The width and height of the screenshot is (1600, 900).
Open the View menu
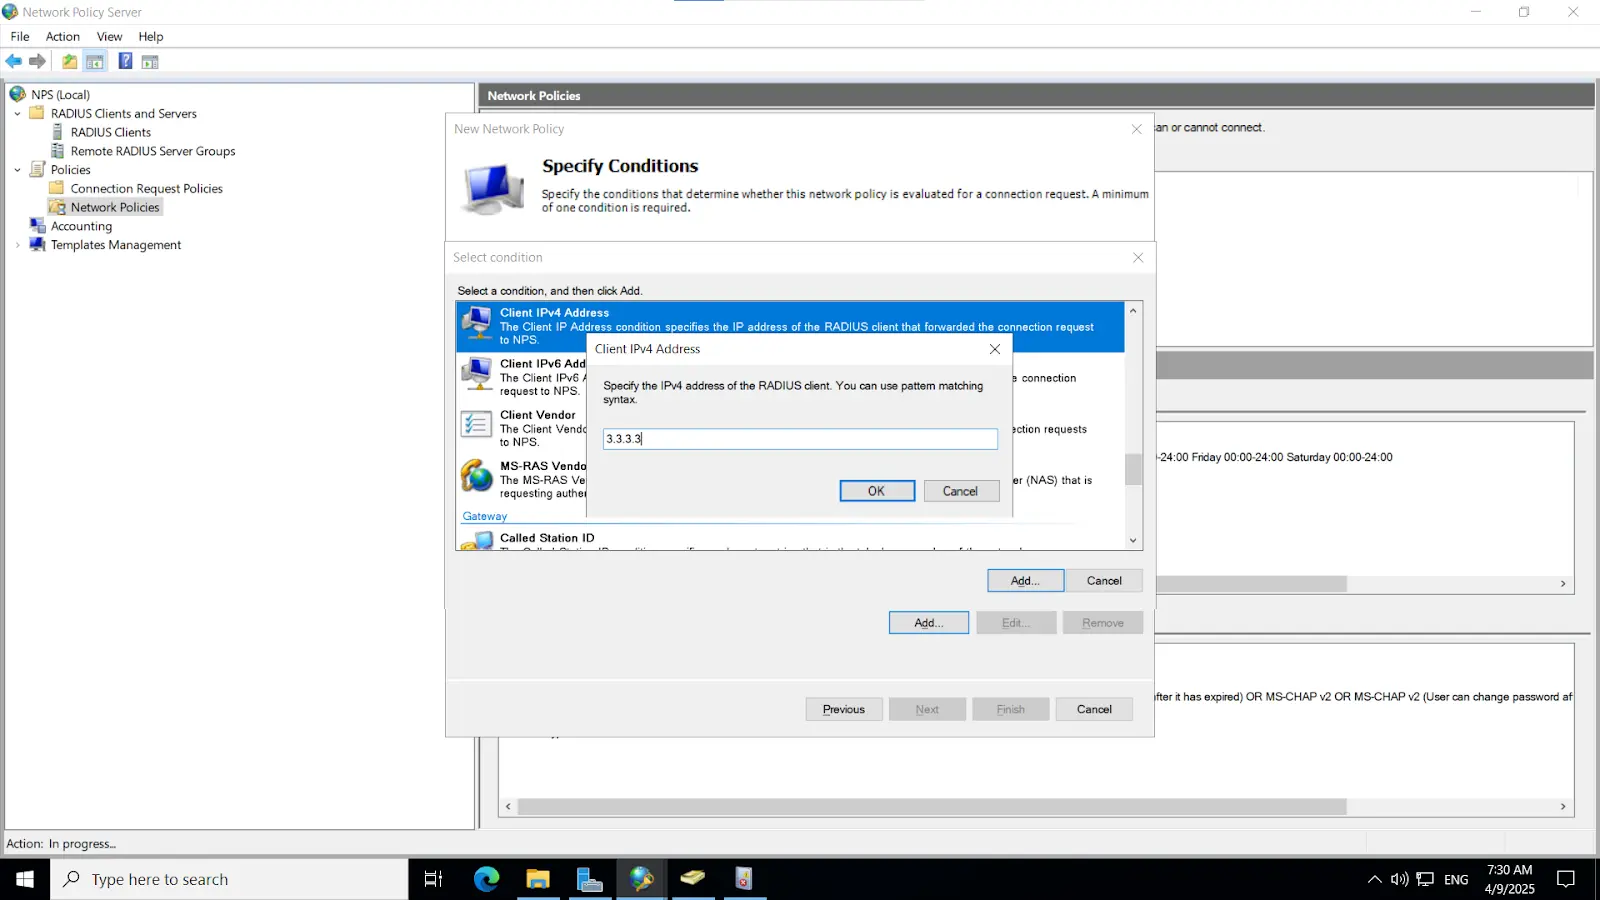point(109,36)
